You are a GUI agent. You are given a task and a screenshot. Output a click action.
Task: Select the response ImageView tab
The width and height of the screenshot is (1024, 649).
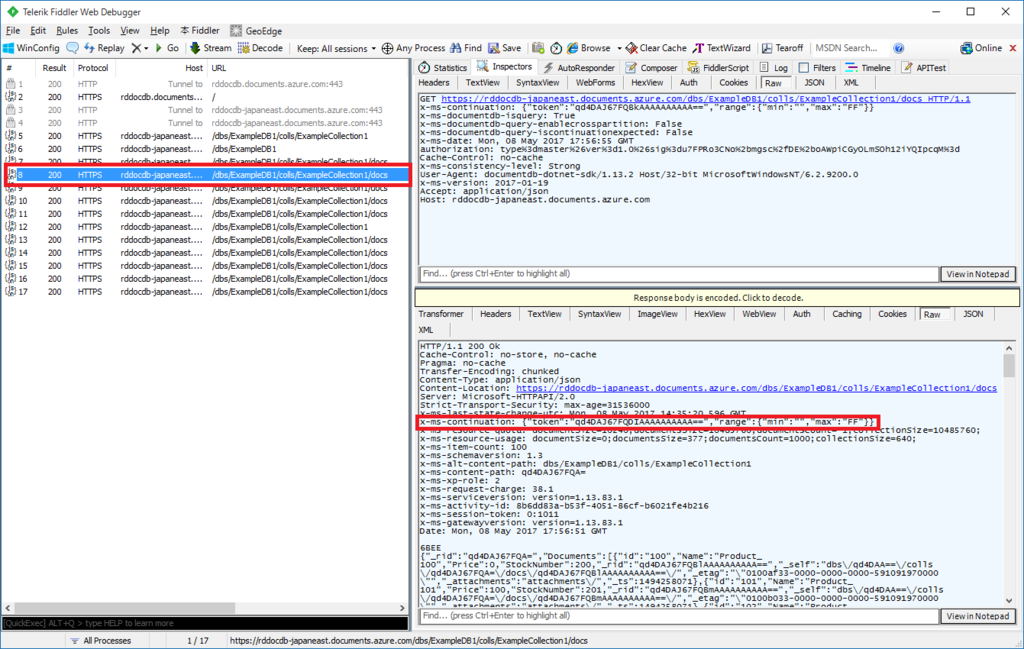(657, 314)
